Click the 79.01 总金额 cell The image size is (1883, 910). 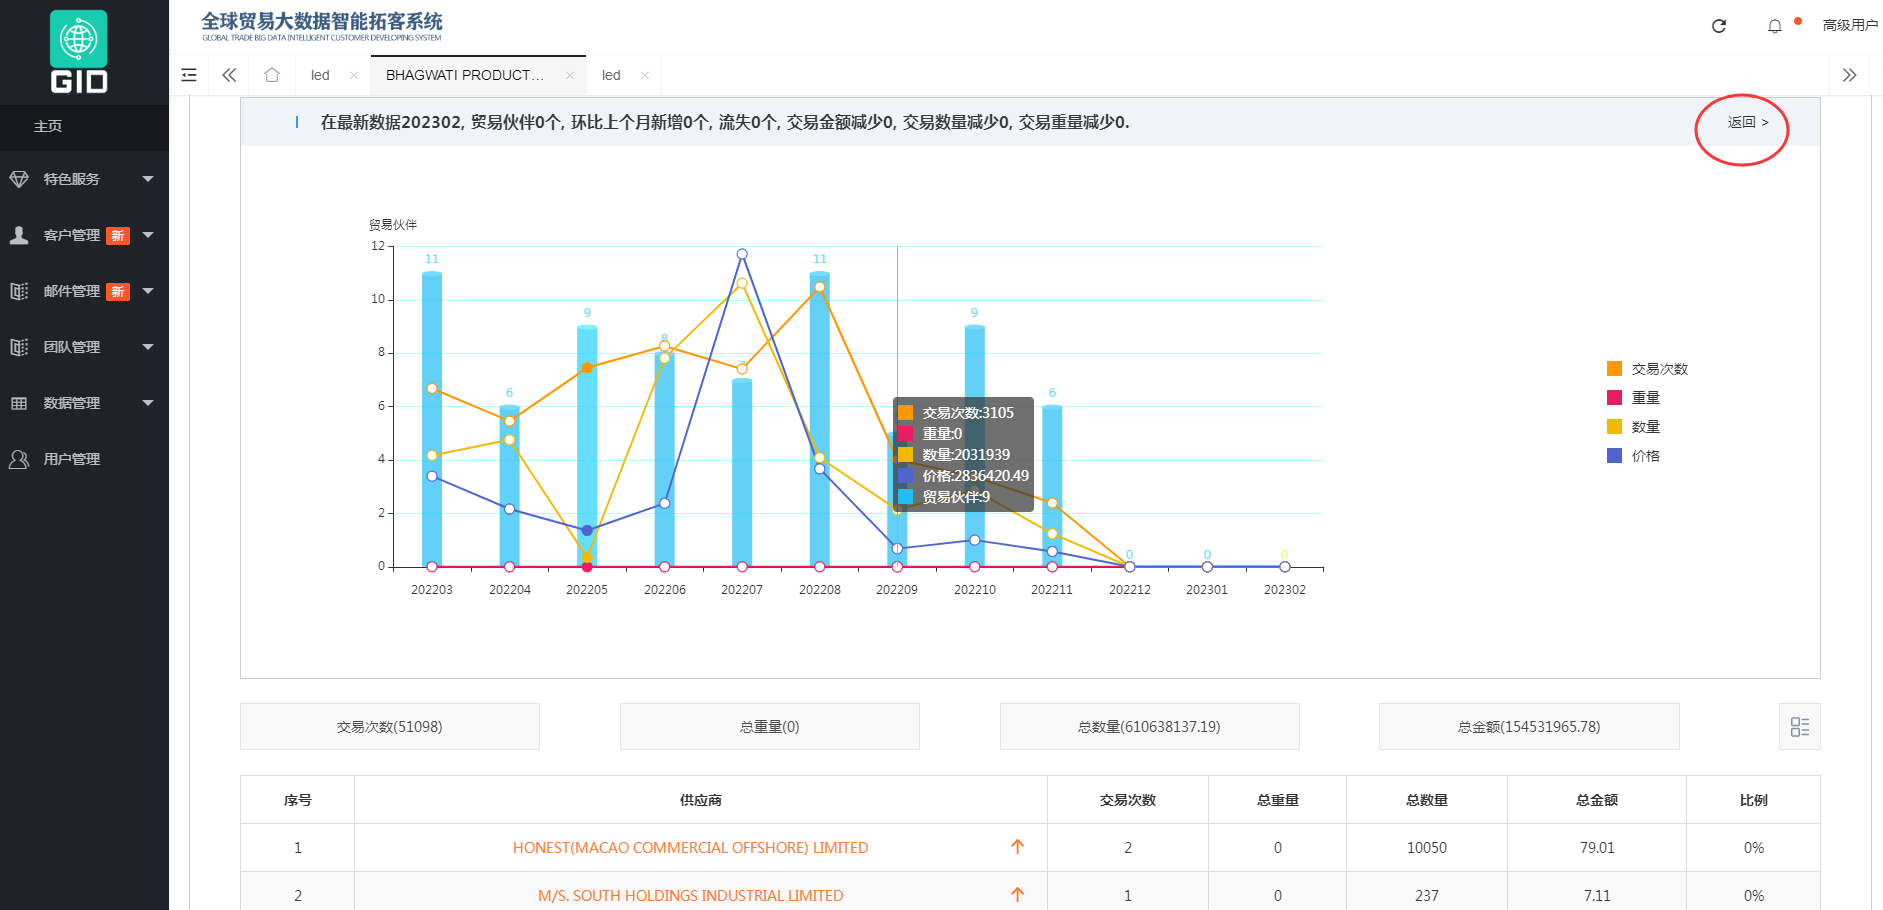point(1597,848)
